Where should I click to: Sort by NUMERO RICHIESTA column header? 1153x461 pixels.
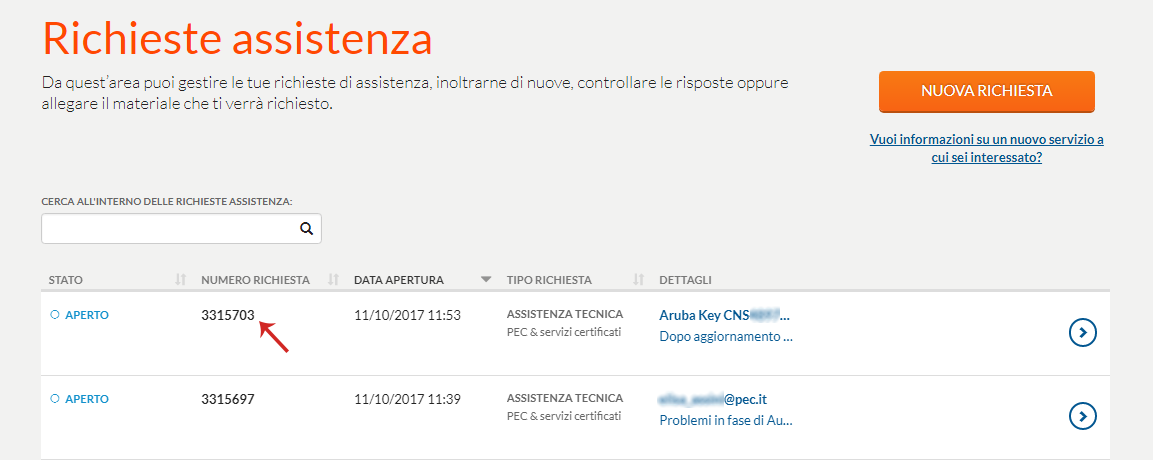[x=255, y=280]
